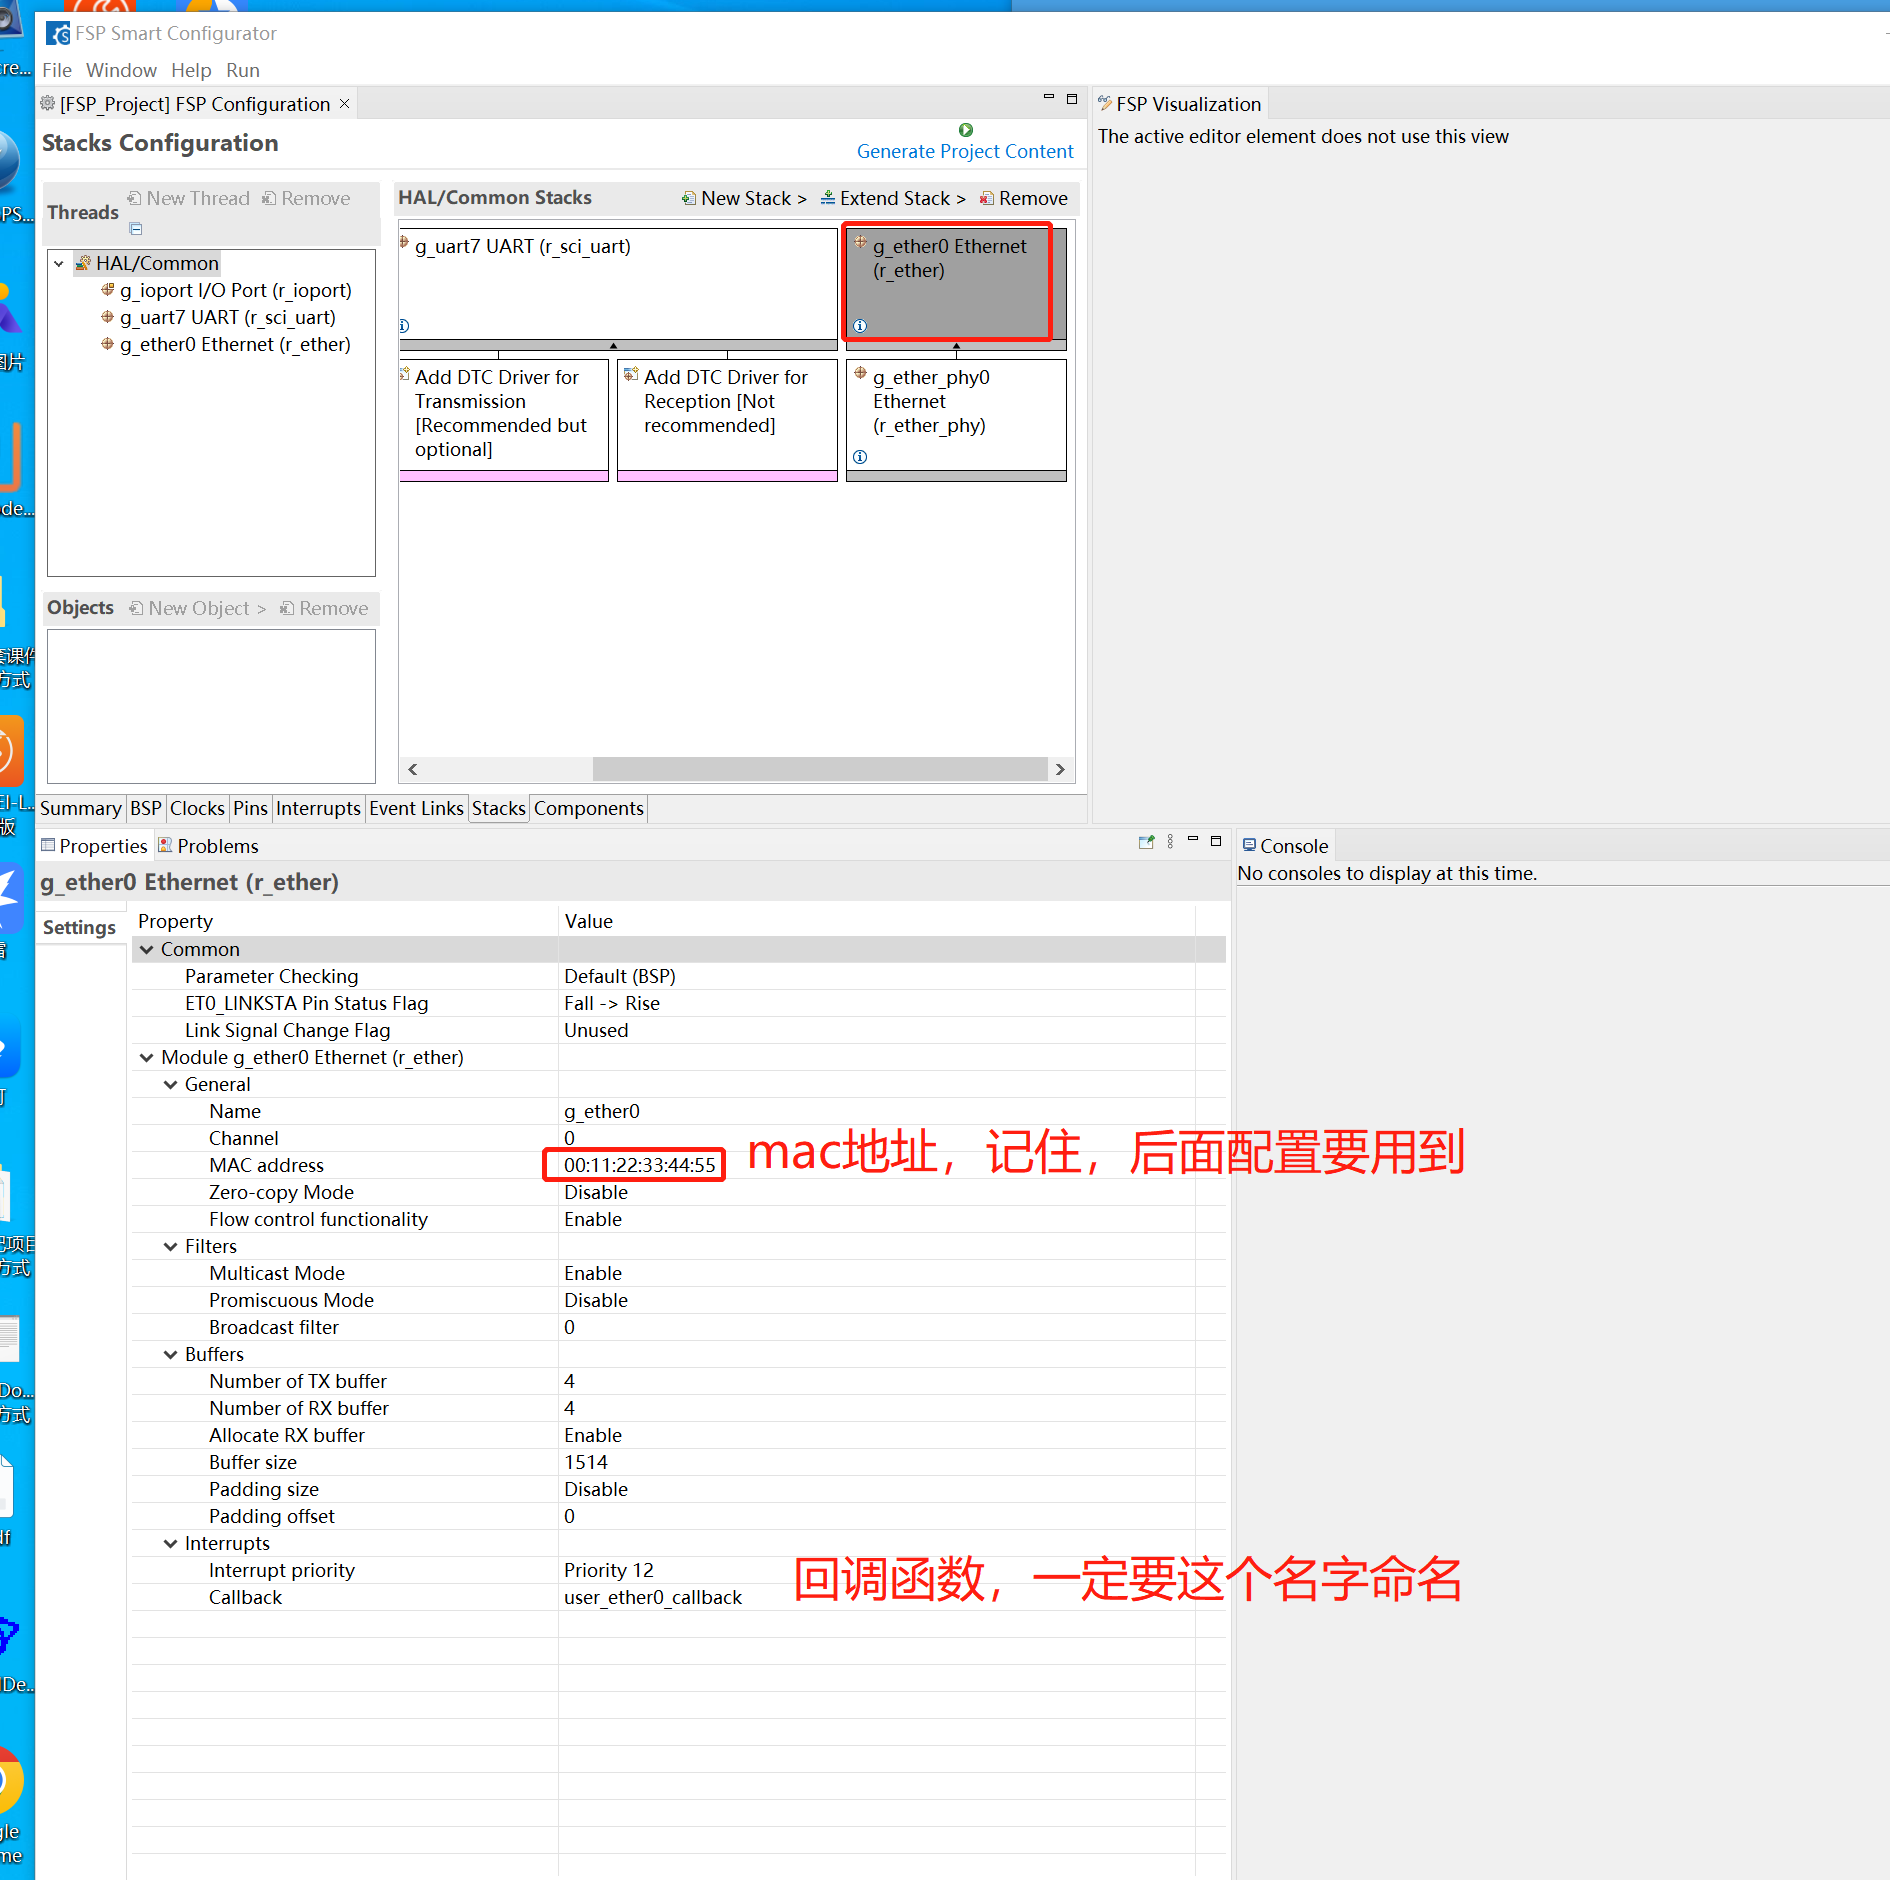
Task: Open the Problems view tab
Action: click(x=209, y=846)
